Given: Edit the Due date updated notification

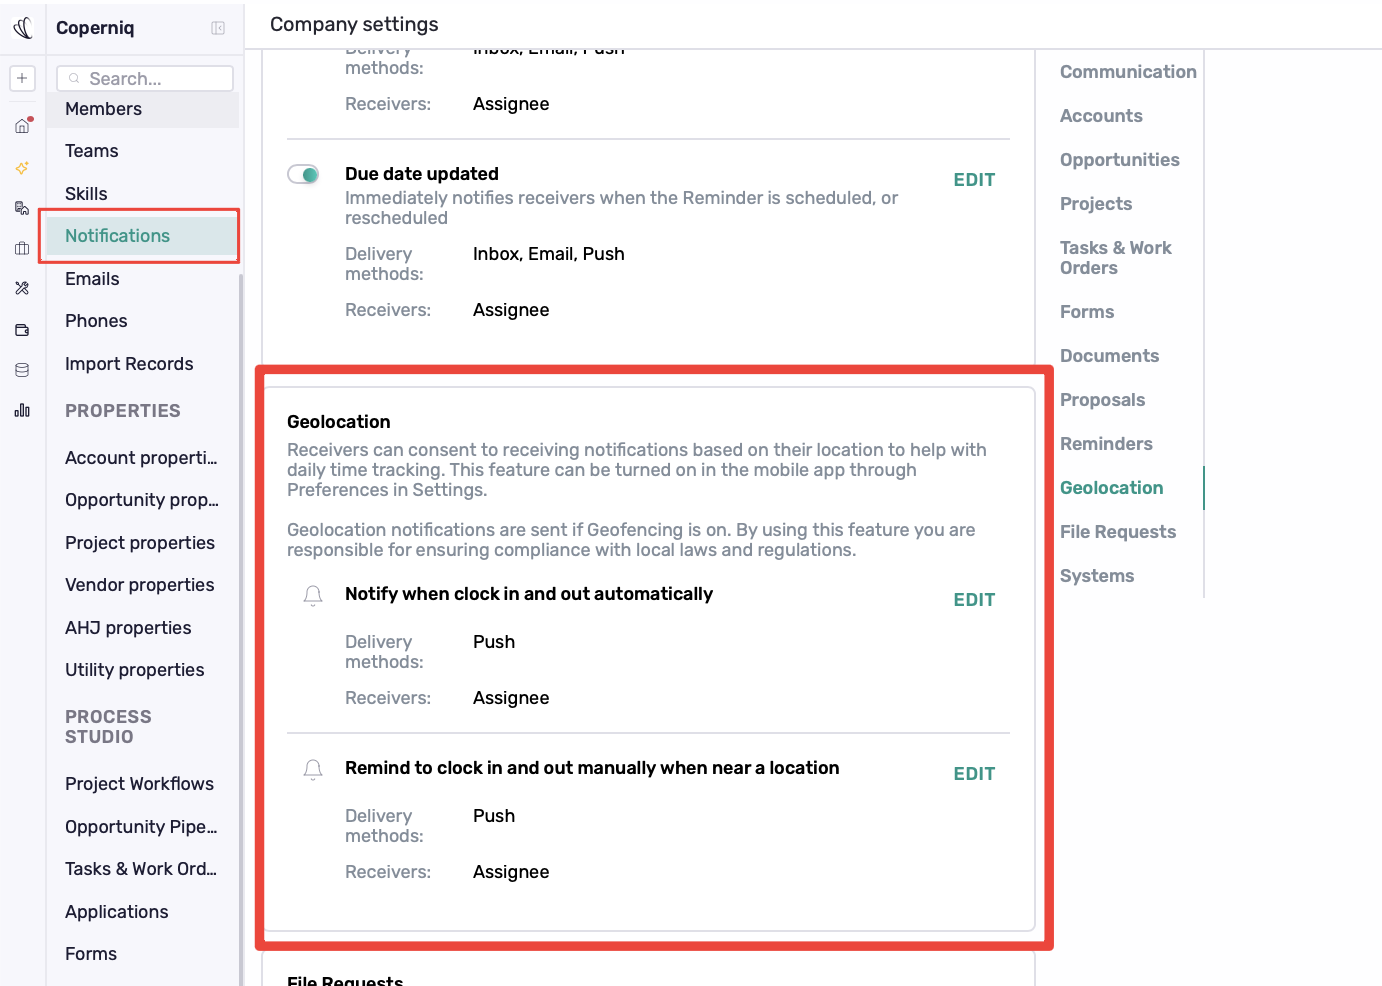Looking at the screenshot, I should (x=974, y=180).
